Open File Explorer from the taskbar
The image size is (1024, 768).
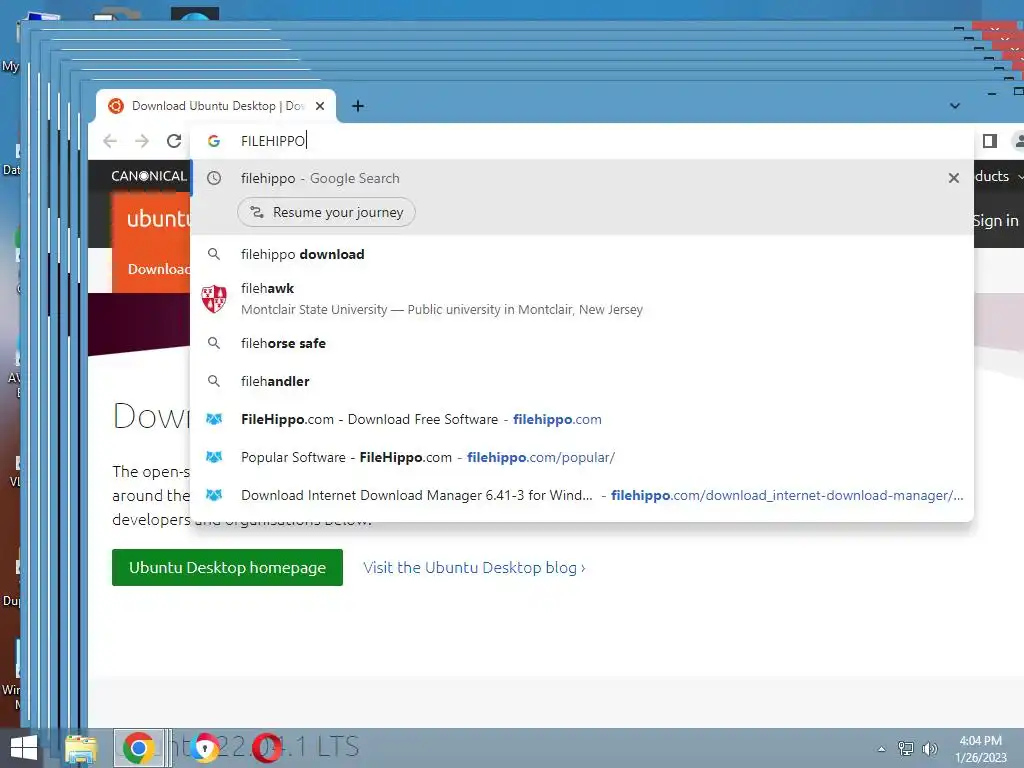(80, 748)
